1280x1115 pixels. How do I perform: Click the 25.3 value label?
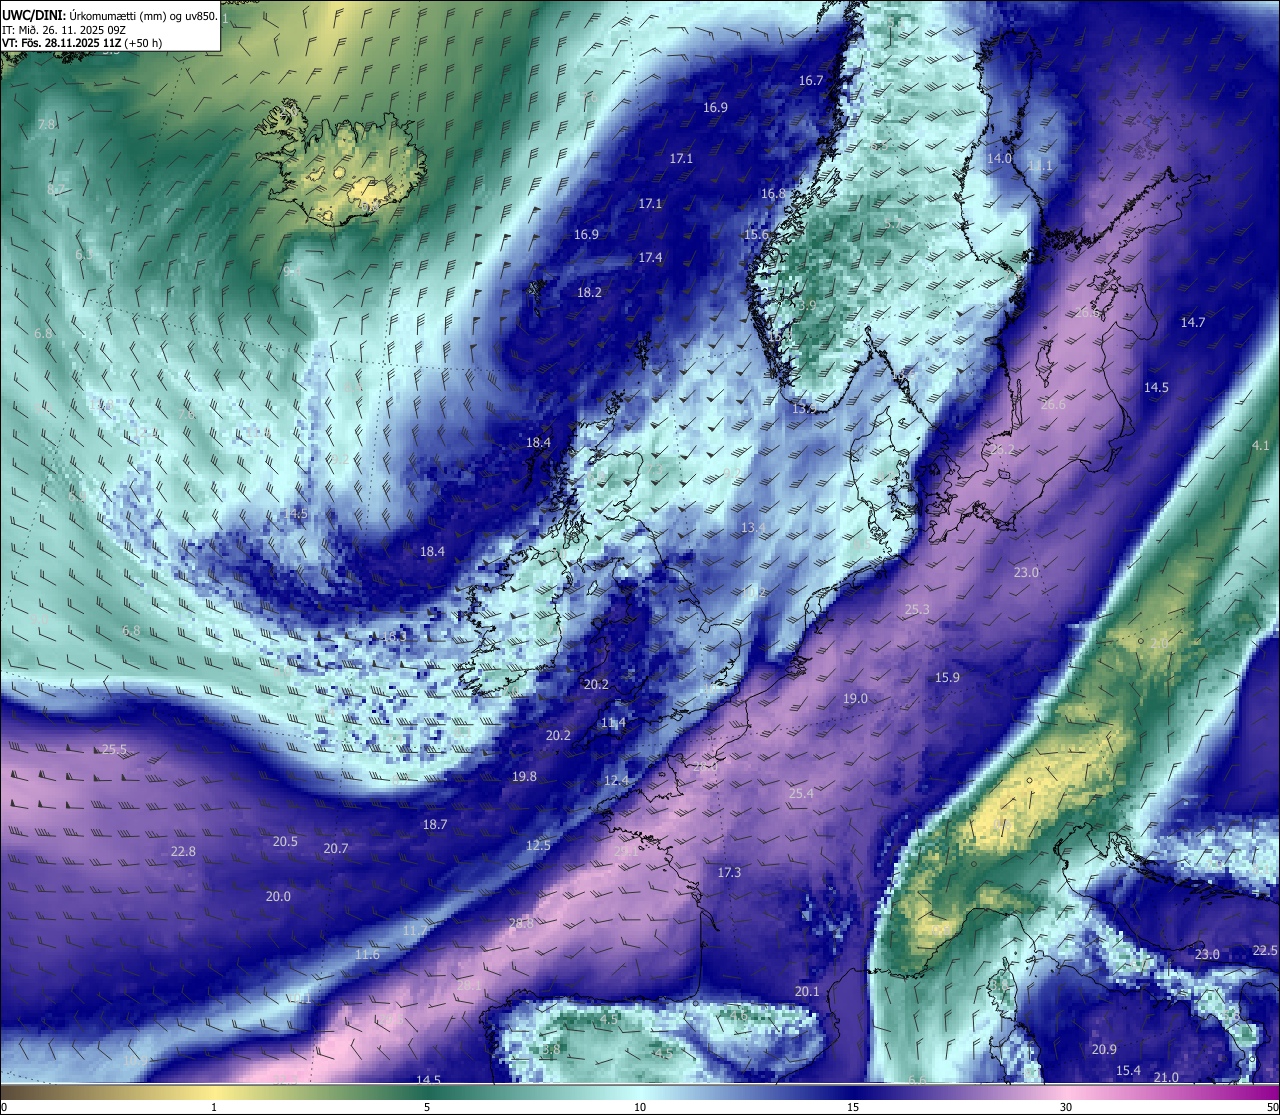[917, 610]
